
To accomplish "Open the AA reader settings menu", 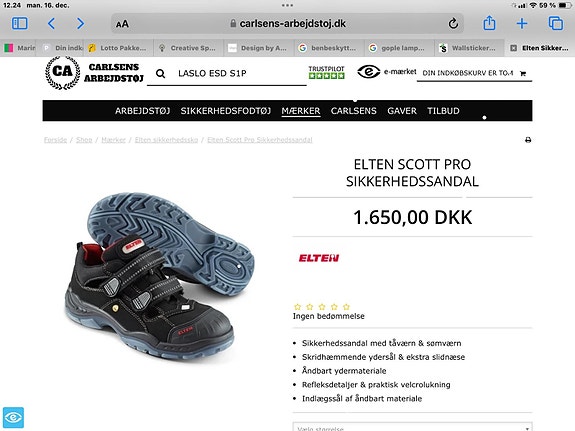I will 122,24.
